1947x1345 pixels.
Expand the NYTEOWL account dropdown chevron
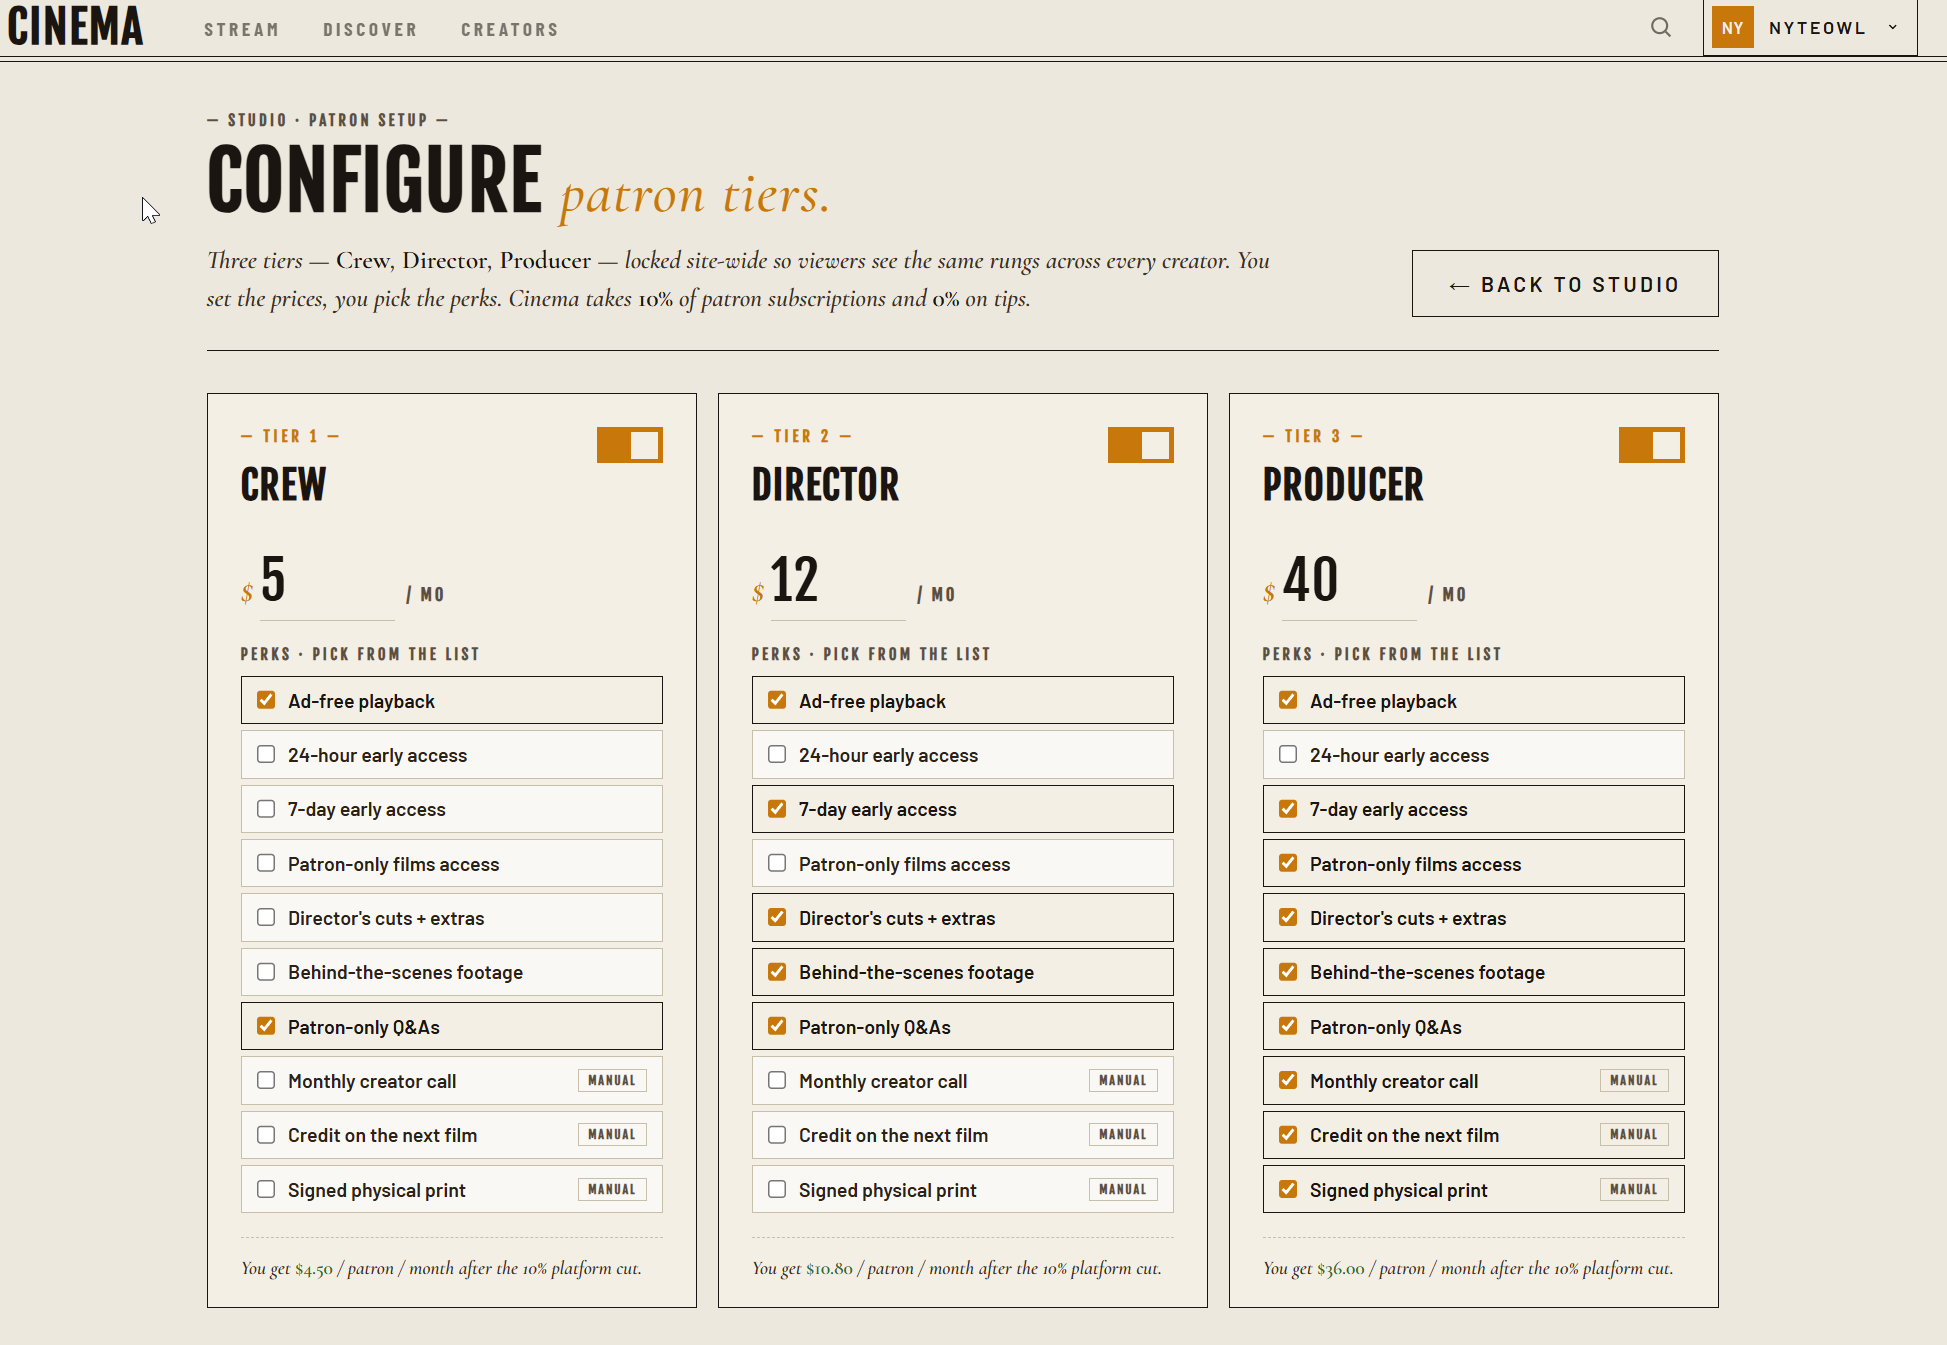pos(1892,28)
